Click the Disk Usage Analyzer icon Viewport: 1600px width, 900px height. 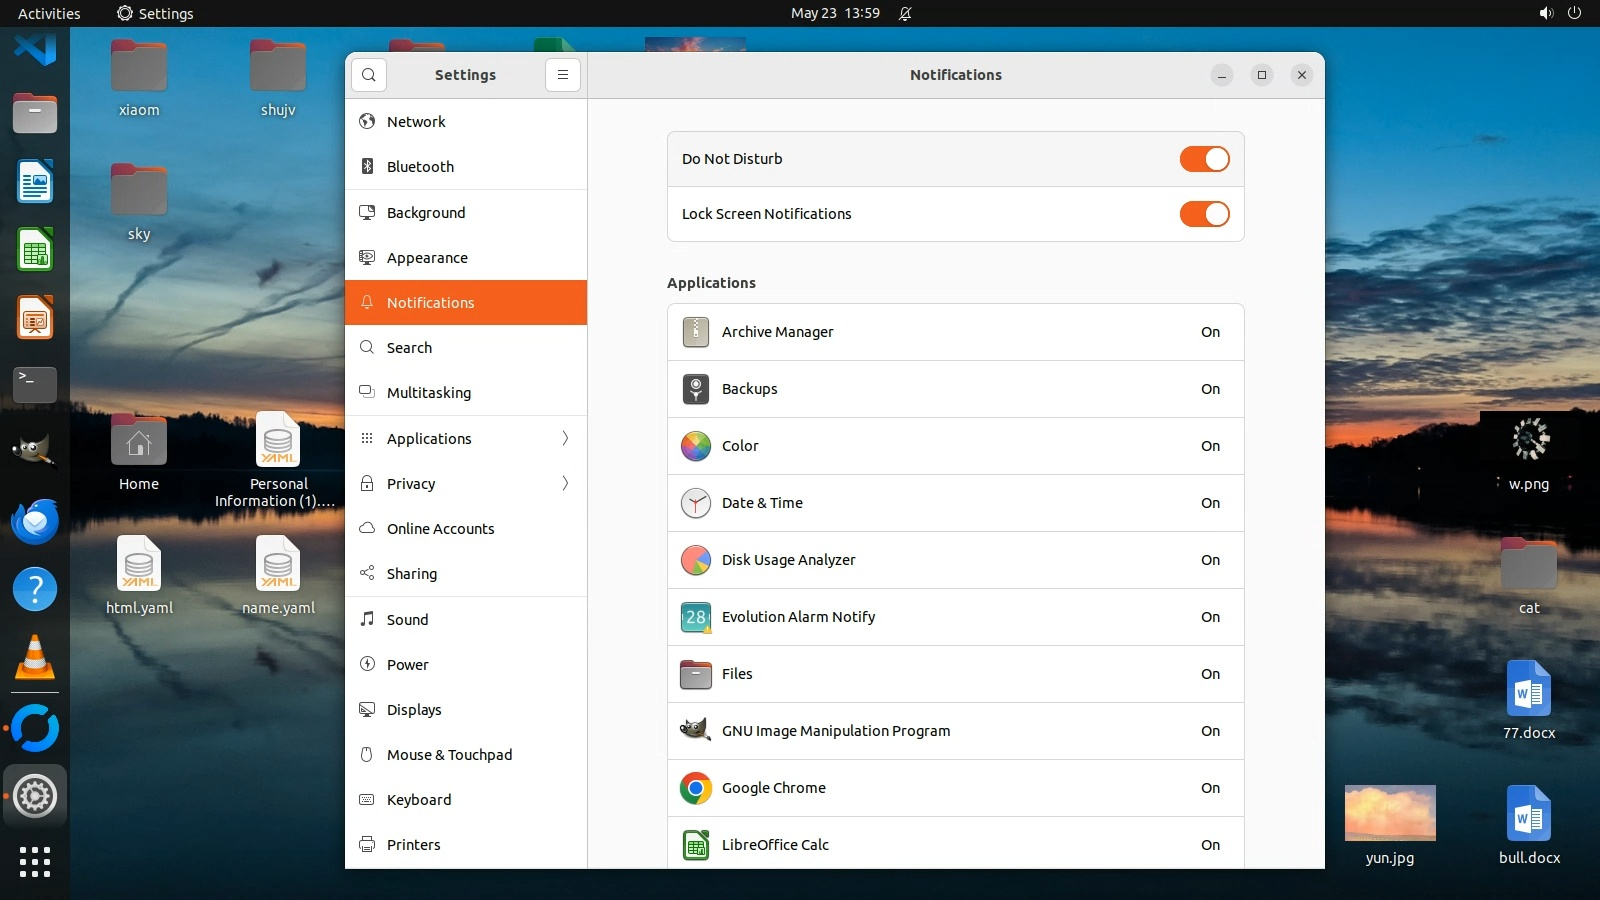[695, 560]
